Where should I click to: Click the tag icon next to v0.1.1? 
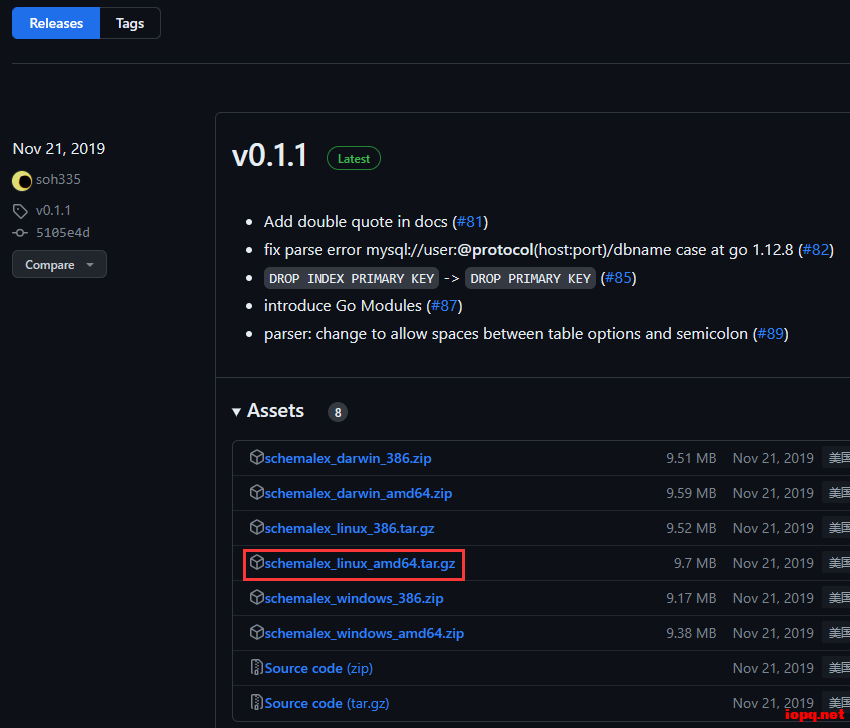point(20,211)
